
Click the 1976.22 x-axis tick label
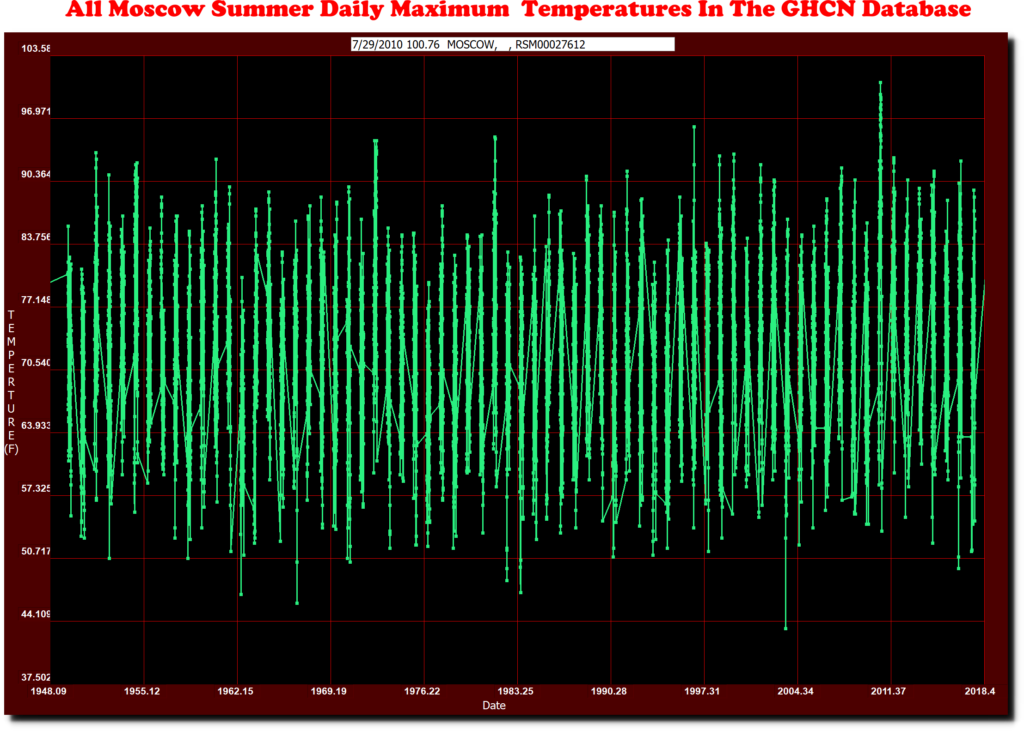[422, 691]
